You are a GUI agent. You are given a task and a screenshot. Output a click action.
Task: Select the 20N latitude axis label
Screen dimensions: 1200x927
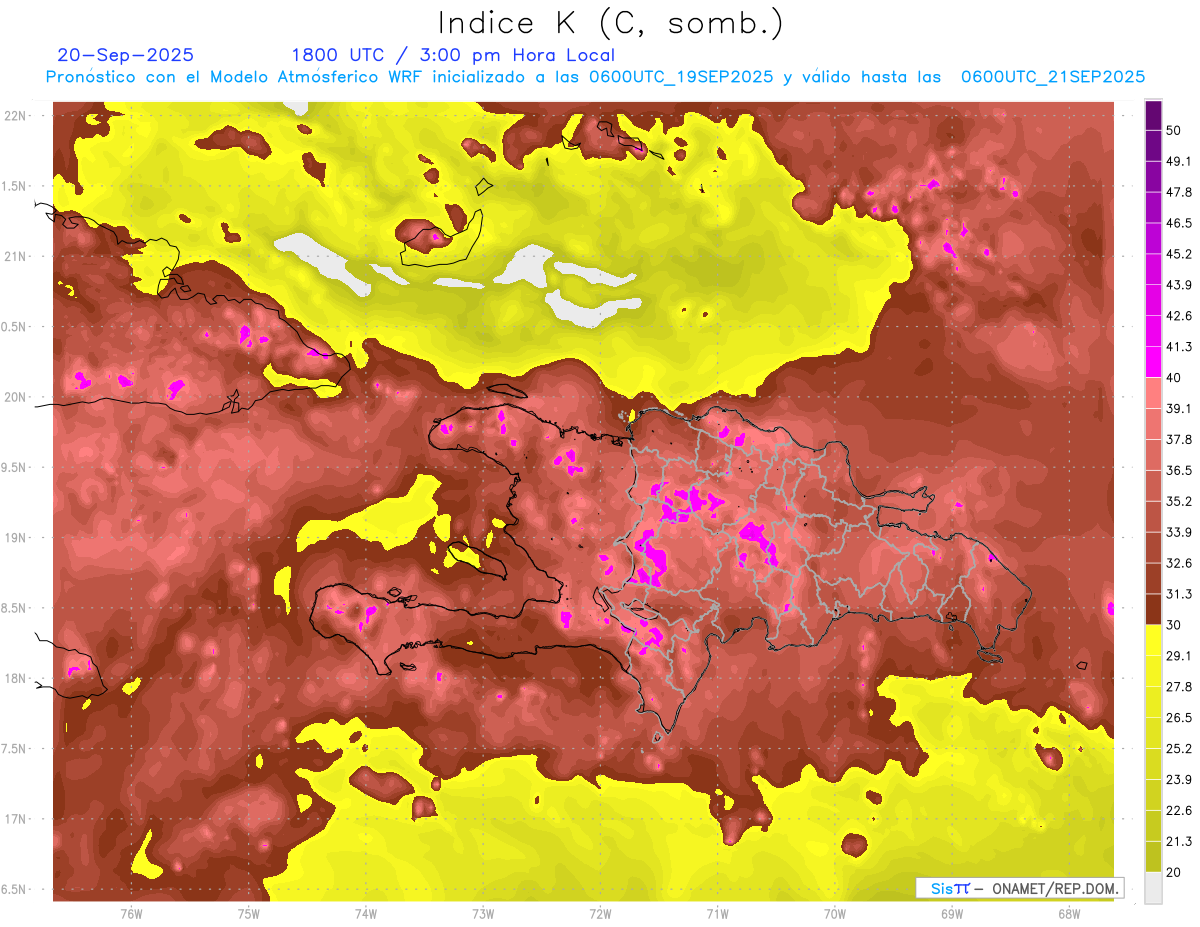[x=18, y=397]
